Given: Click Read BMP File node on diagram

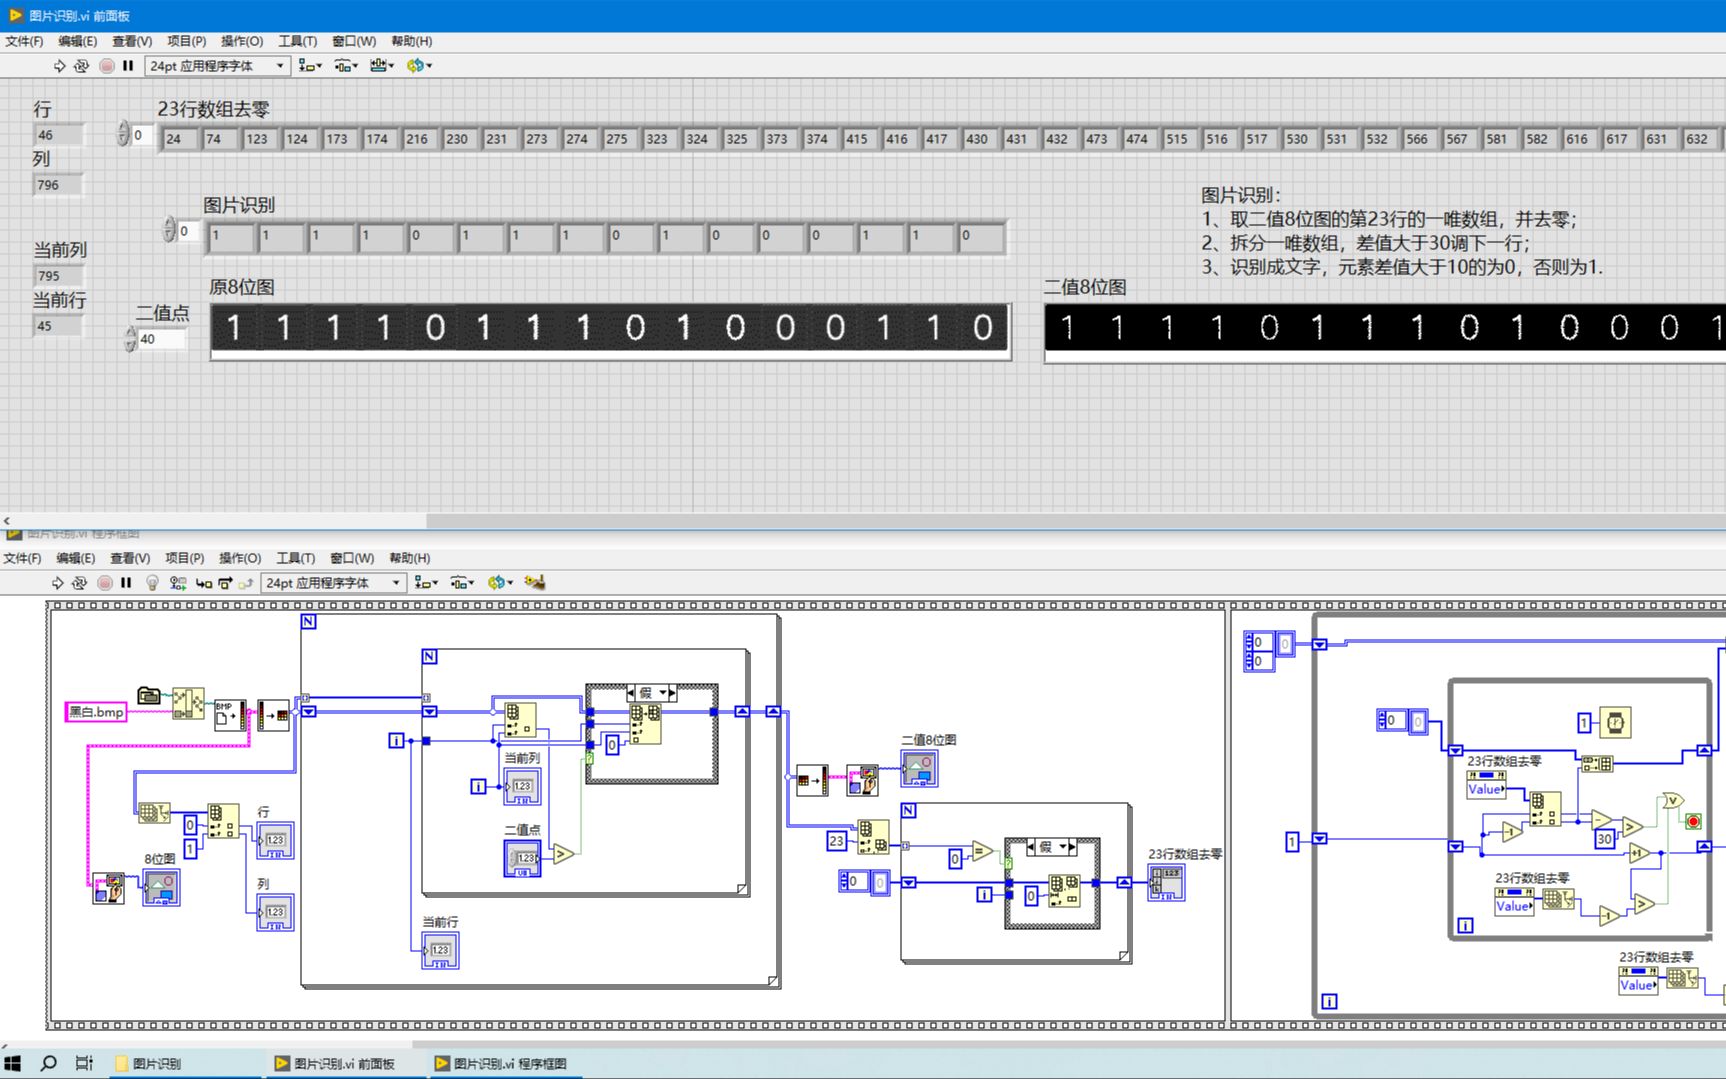Looking at the screenshot, I should pyautogui.click(x=231, y=714).
